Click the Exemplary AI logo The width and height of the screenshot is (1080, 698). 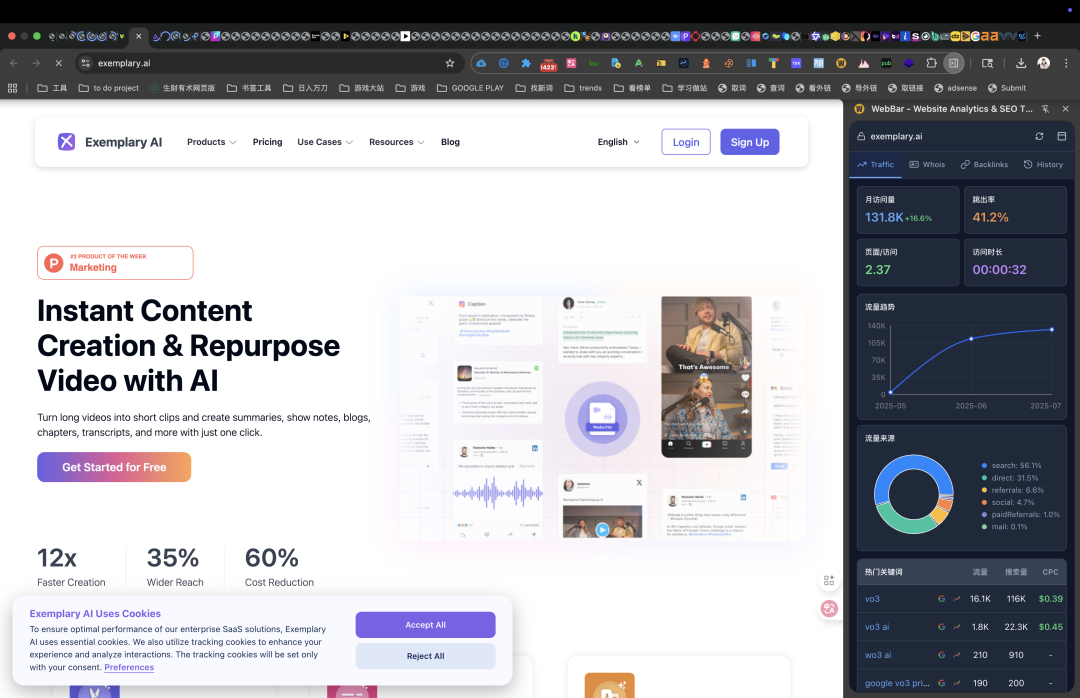point(110,142)
